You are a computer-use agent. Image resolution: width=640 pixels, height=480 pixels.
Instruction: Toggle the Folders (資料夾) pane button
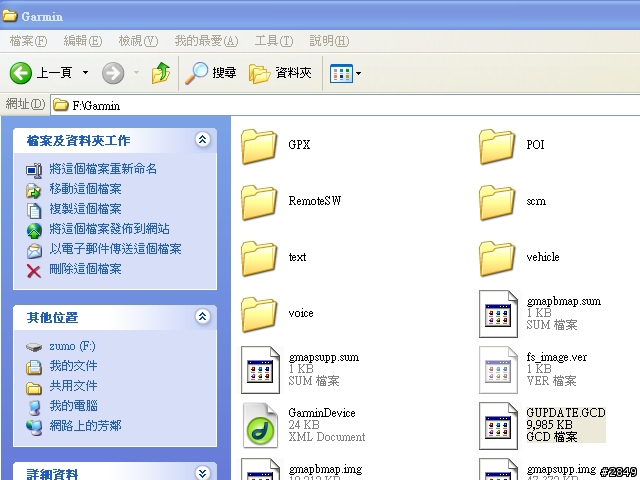click(x=280, y=73)
